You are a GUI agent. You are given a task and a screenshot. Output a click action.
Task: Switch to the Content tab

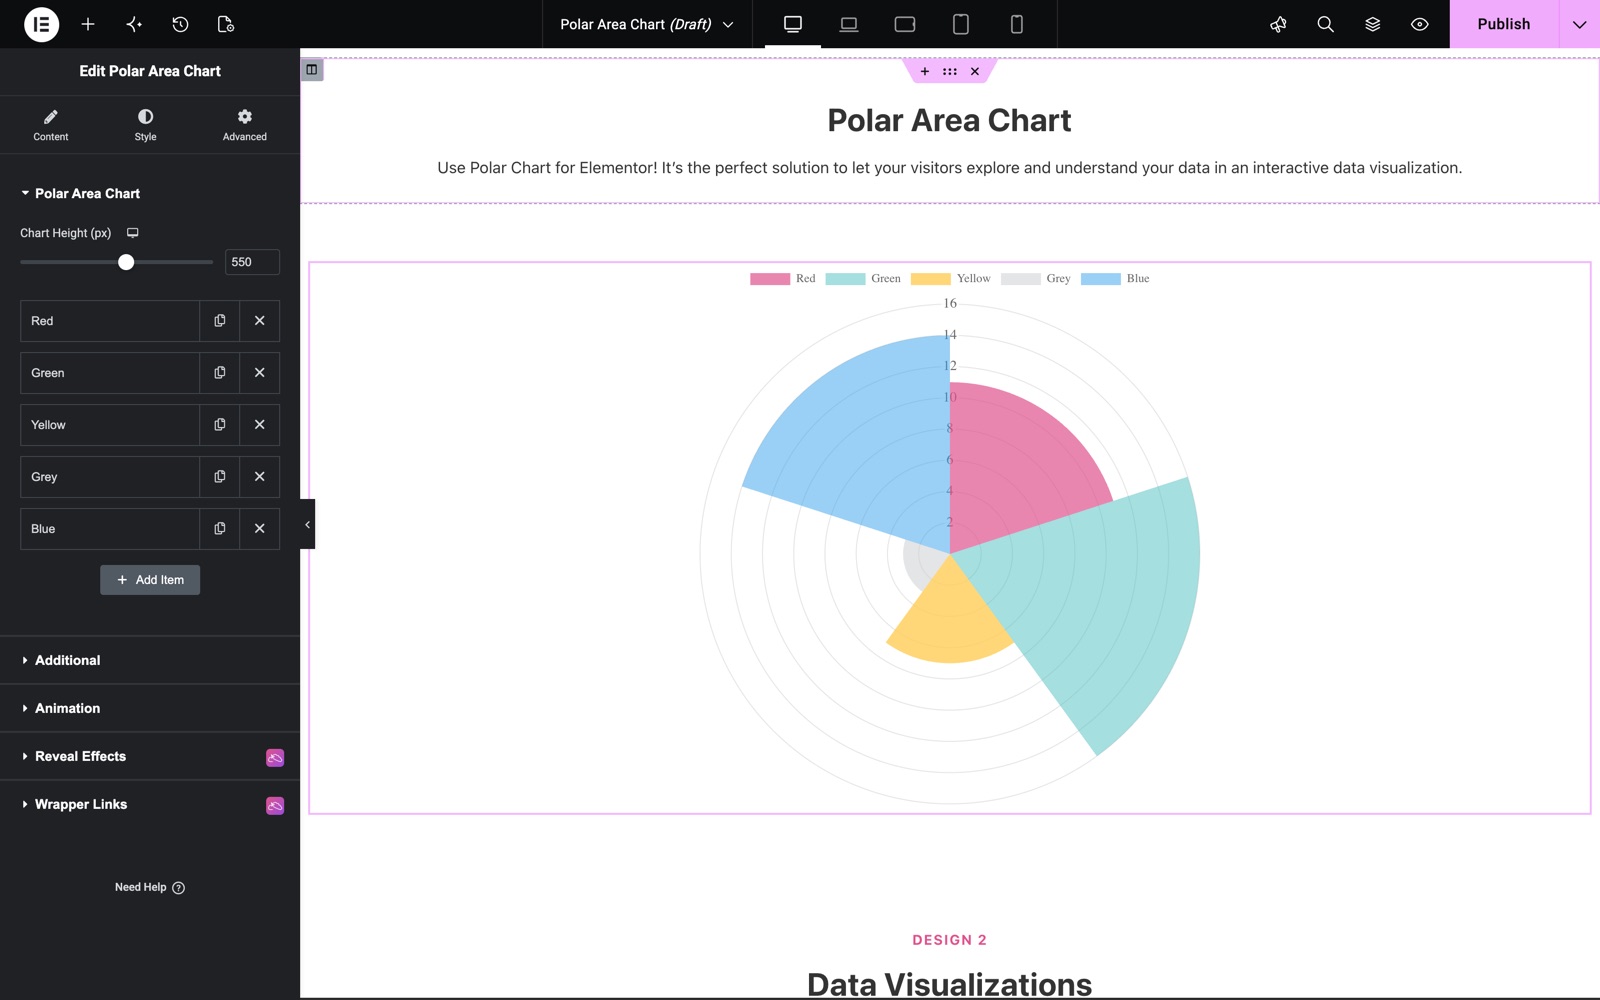point(51,125)
